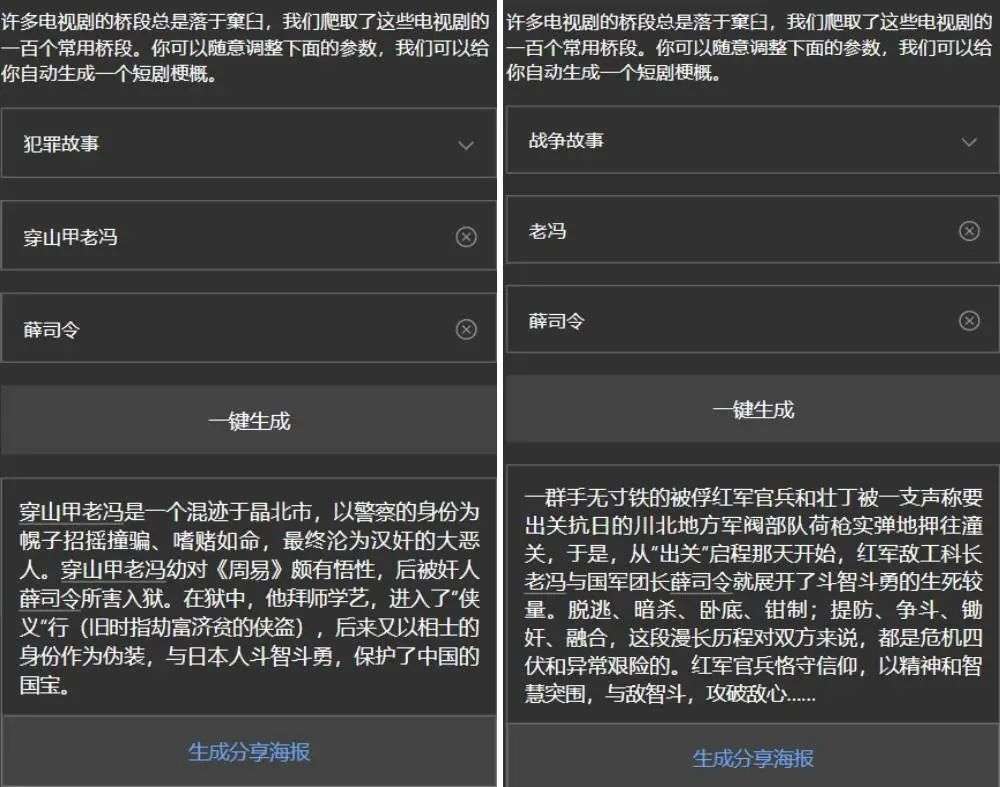Screen dimensions: 1000x787
Task: Clear the 穿山甲老冯 name field
Action: [466, 237]
